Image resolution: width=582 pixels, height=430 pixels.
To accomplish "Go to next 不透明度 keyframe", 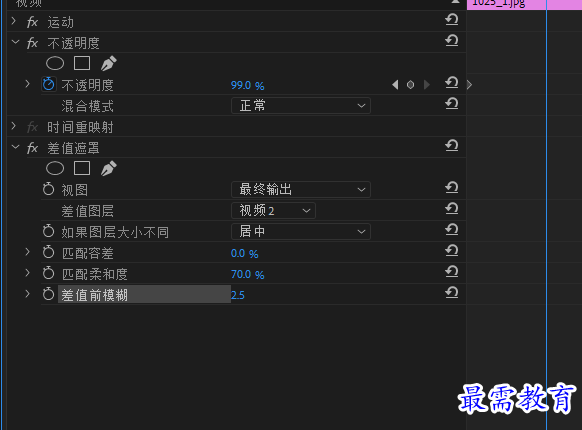I will 426,85.
